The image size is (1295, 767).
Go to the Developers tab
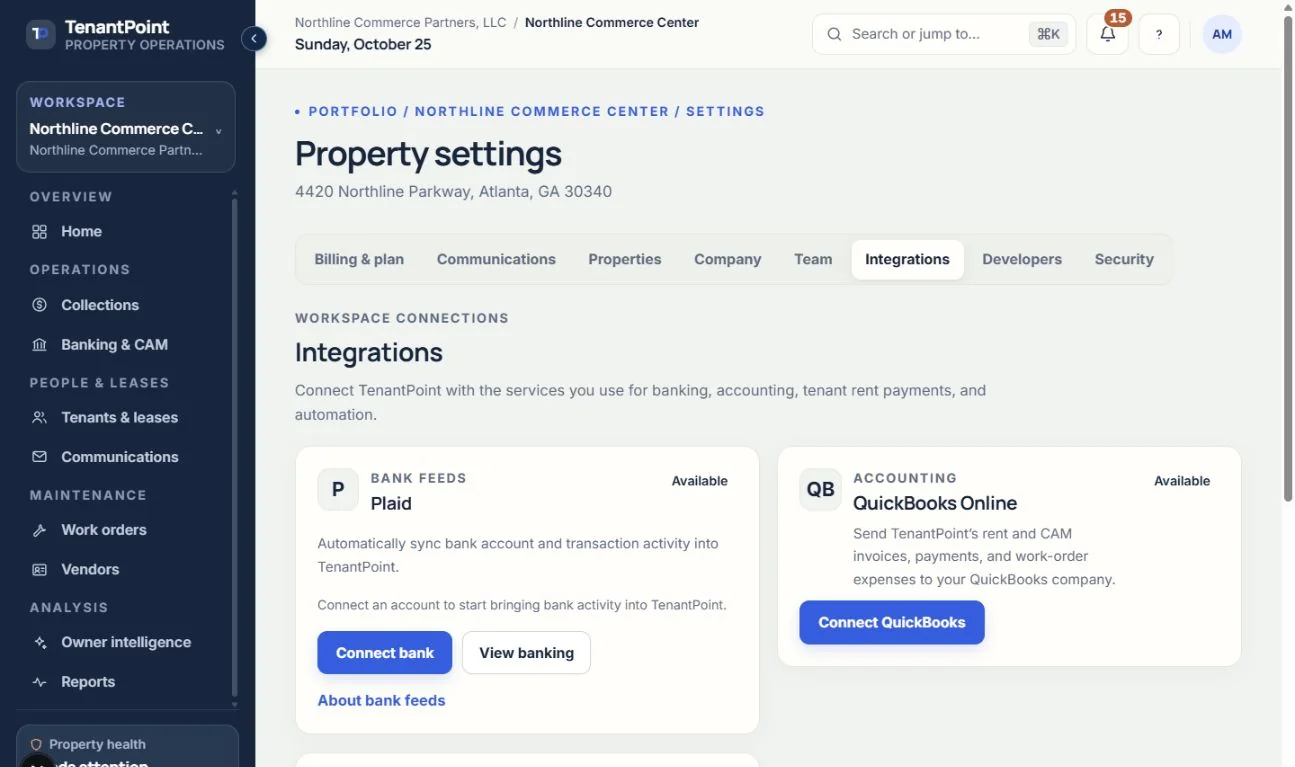pos(1022,260)
